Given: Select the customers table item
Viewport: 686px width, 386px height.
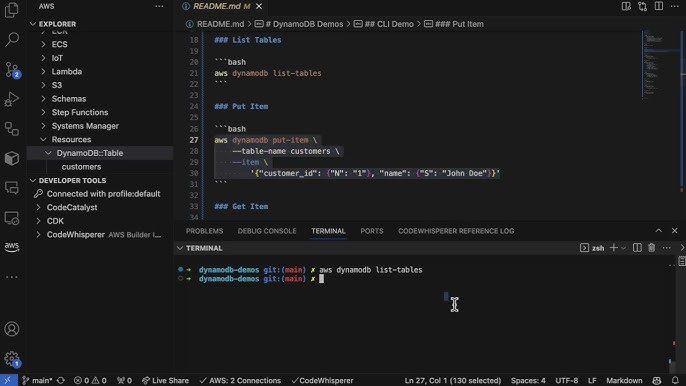Looking at the screenshot, I should (x=81, y=167).
